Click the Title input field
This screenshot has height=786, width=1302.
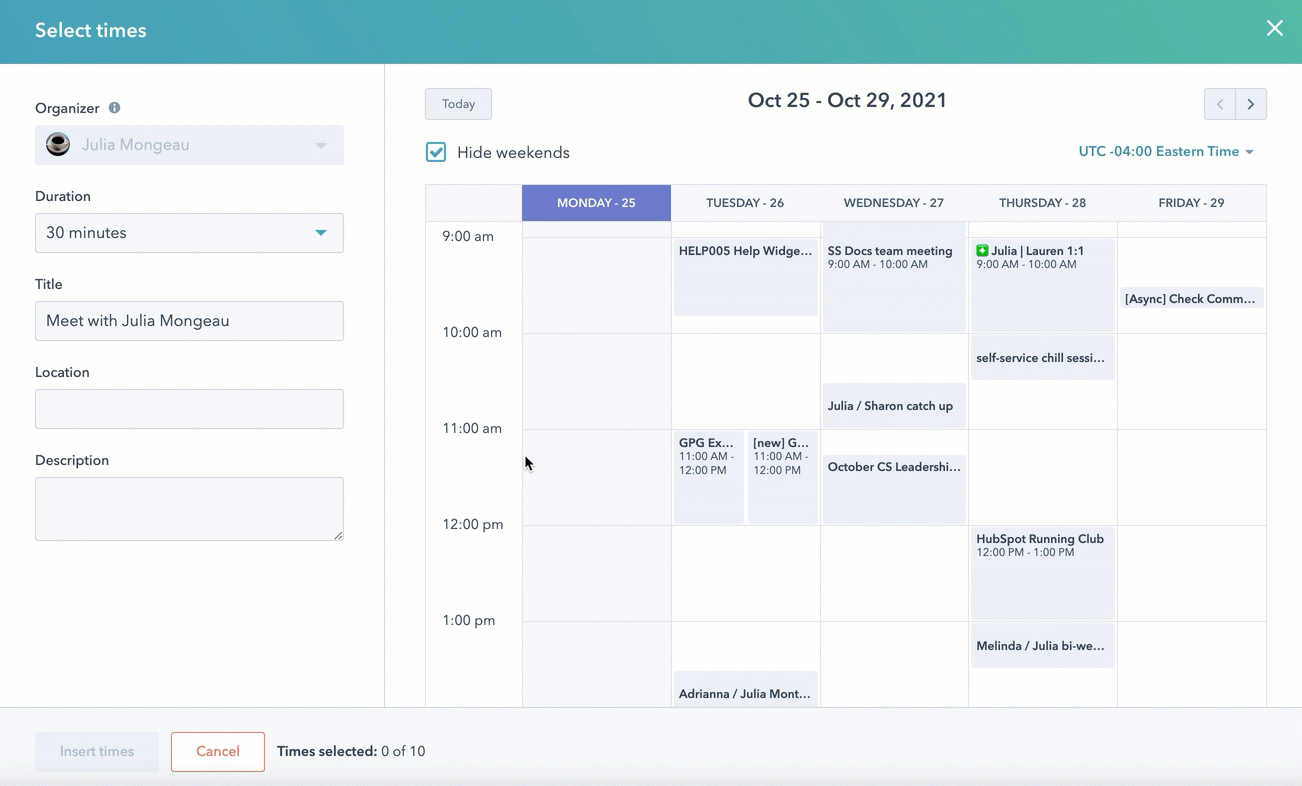point(189,321)
